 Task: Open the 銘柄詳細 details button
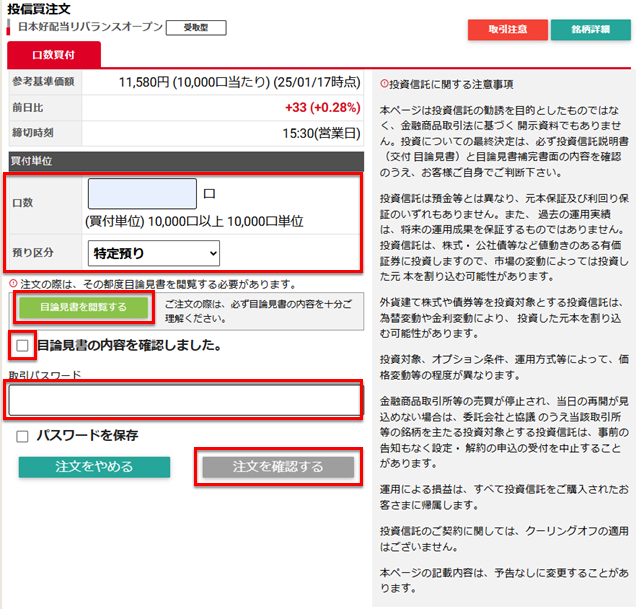point(590,30)
